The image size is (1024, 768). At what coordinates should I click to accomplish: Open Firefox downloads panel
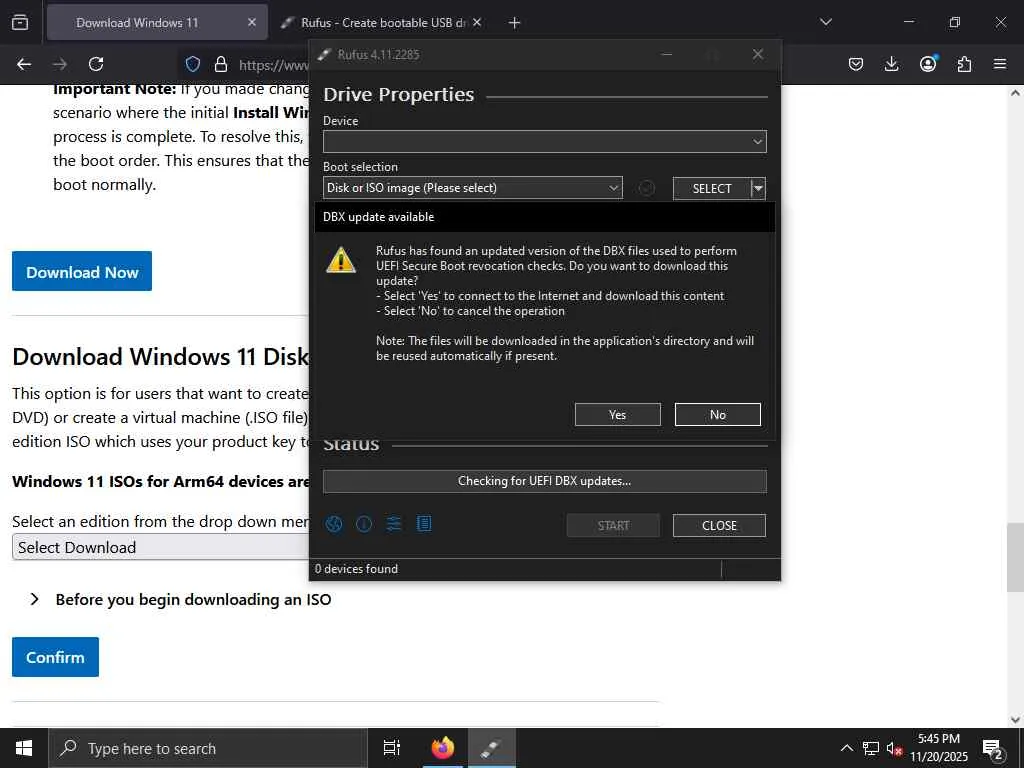tap(891, 64)
